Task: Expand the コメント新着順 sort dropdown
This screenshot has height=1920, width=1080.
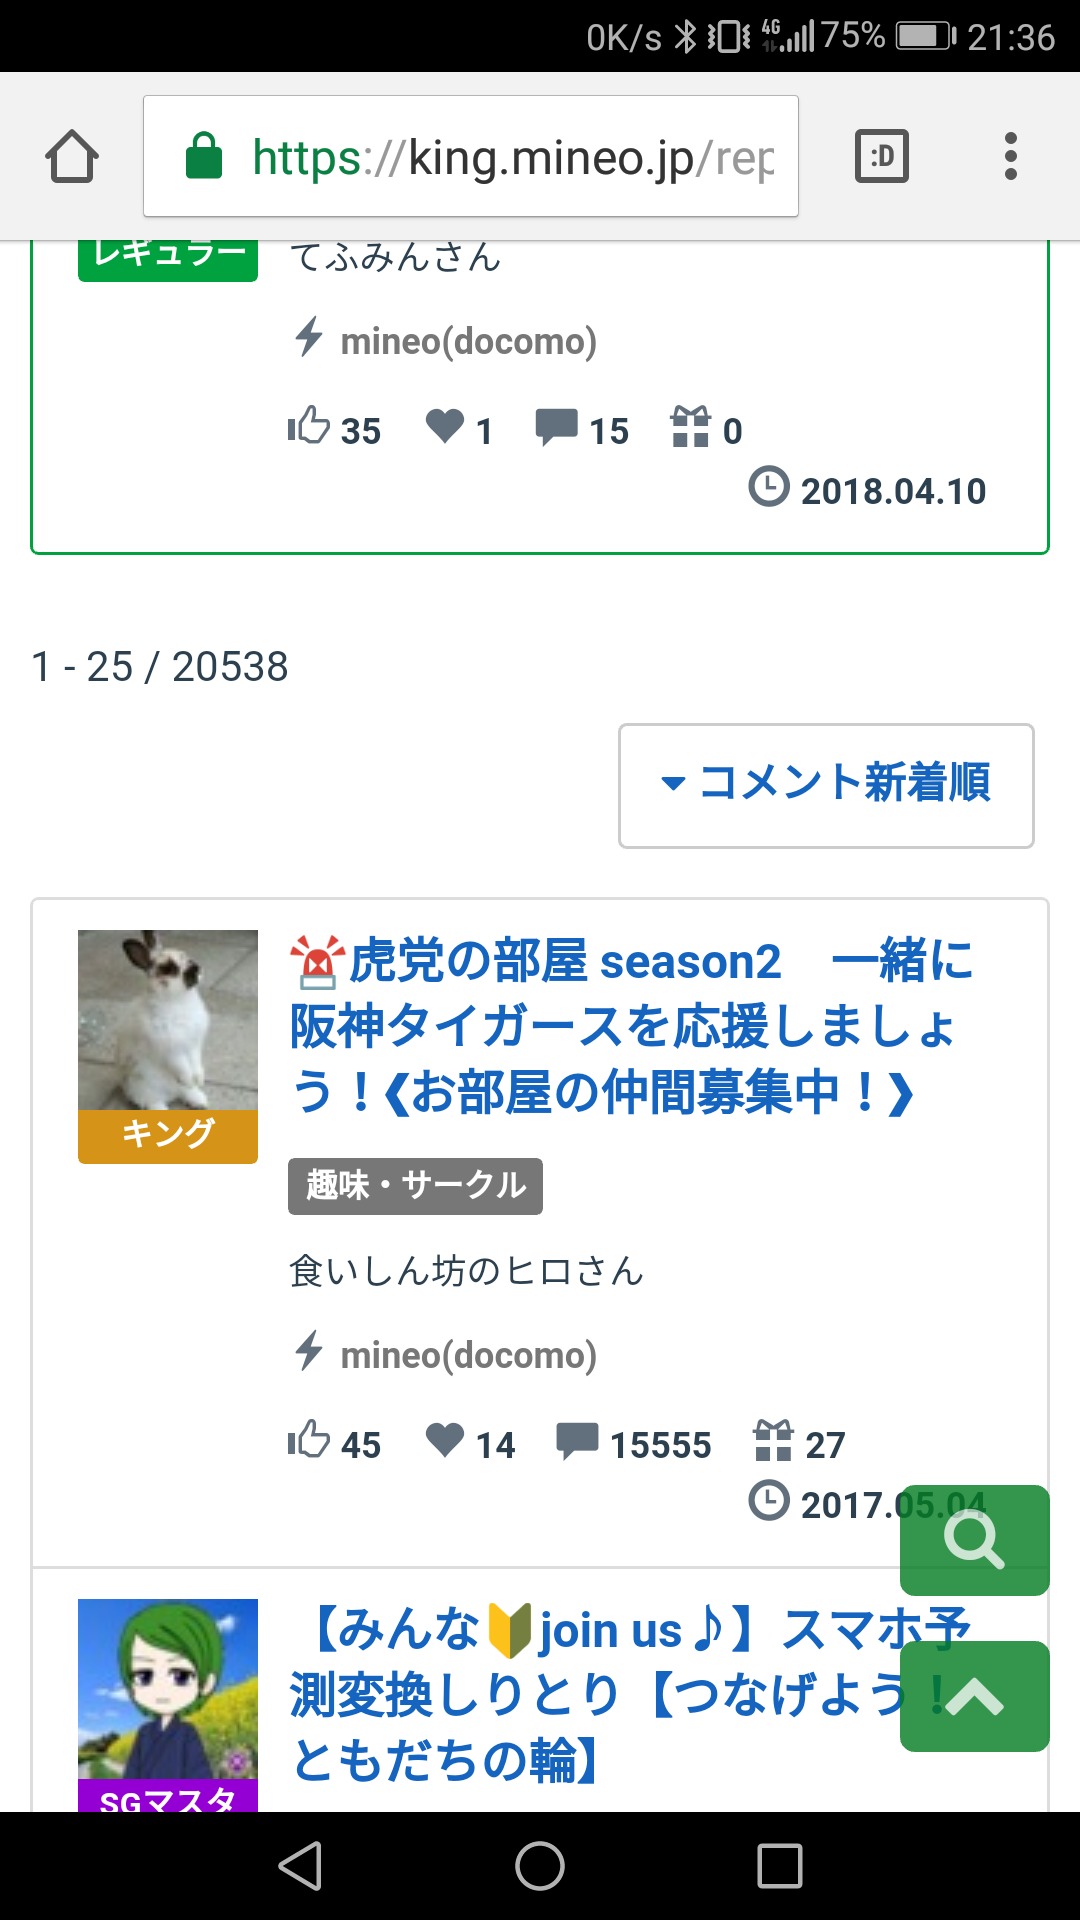Action: click(826, 786)
